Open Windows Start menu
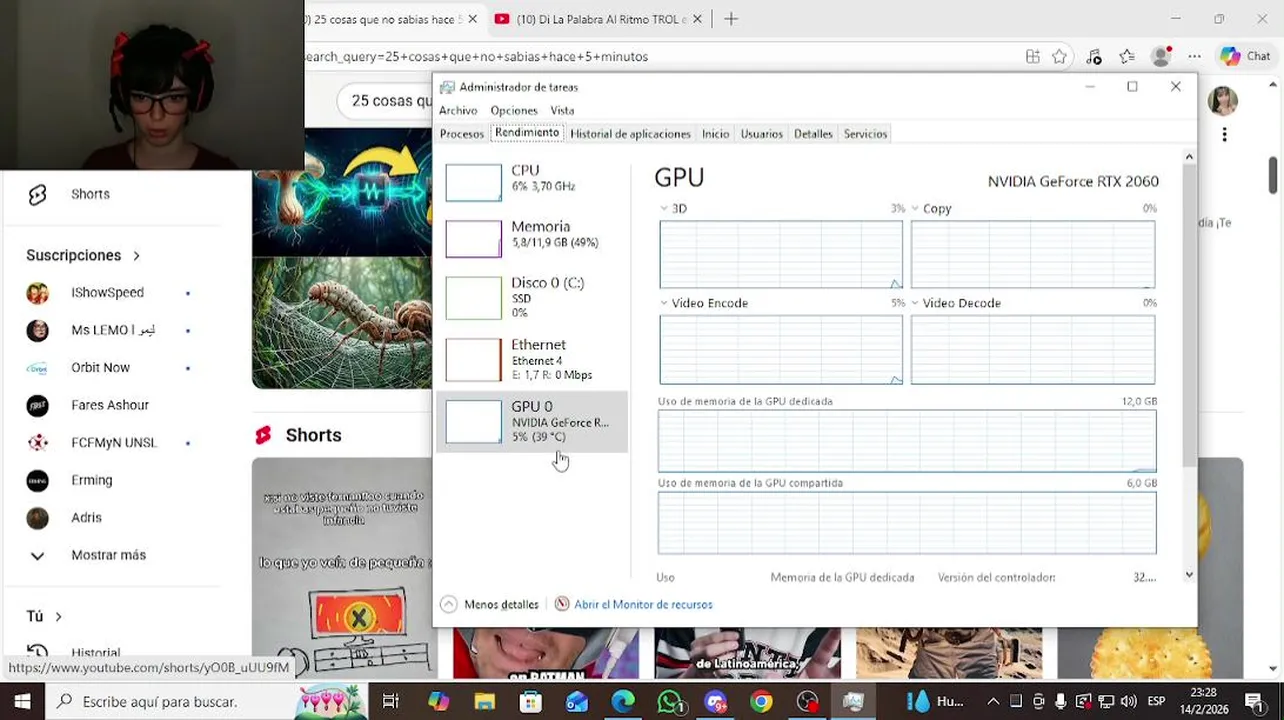 (x=22, y=701)
